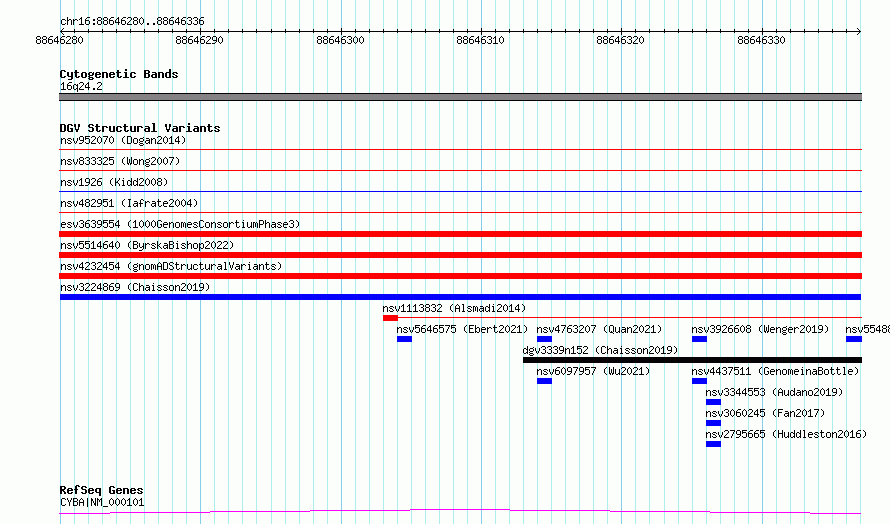Click the blue block under nsv4763207

click(x=544, y=339)
